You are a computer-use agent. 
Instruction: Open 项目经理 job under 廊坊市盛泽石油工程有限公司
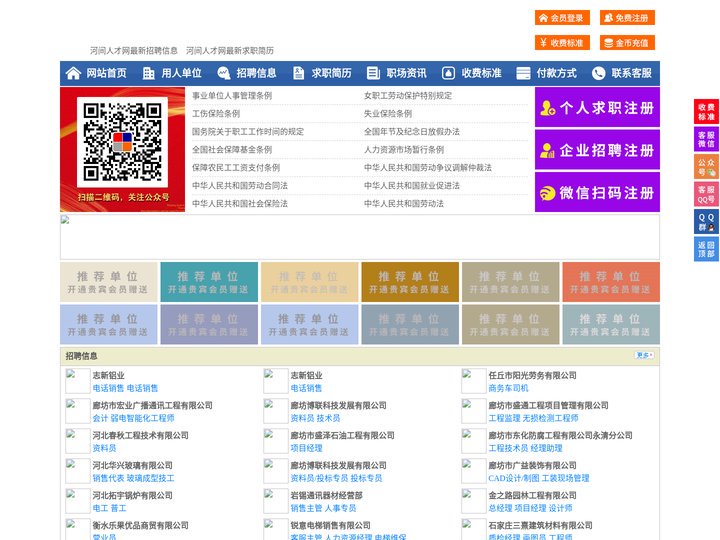[x=306, y=448]
